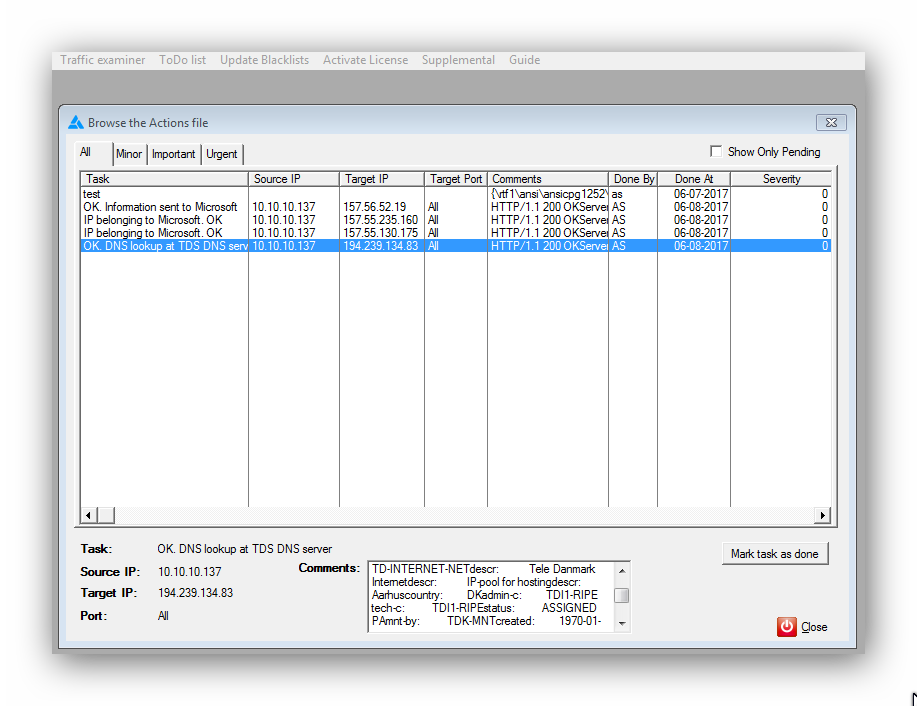Sort by the Done At column header
Viewport: 917px width, 706px height.
[x=694, y=179]
